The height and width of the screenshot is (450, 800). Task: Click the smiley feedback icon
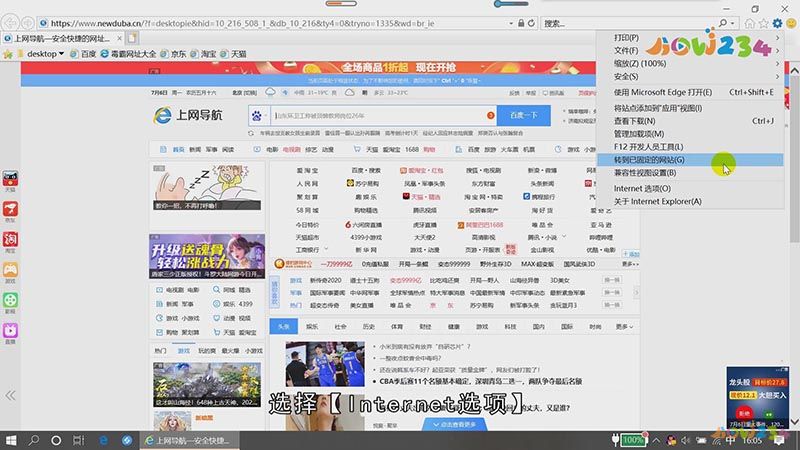[791, 23]
